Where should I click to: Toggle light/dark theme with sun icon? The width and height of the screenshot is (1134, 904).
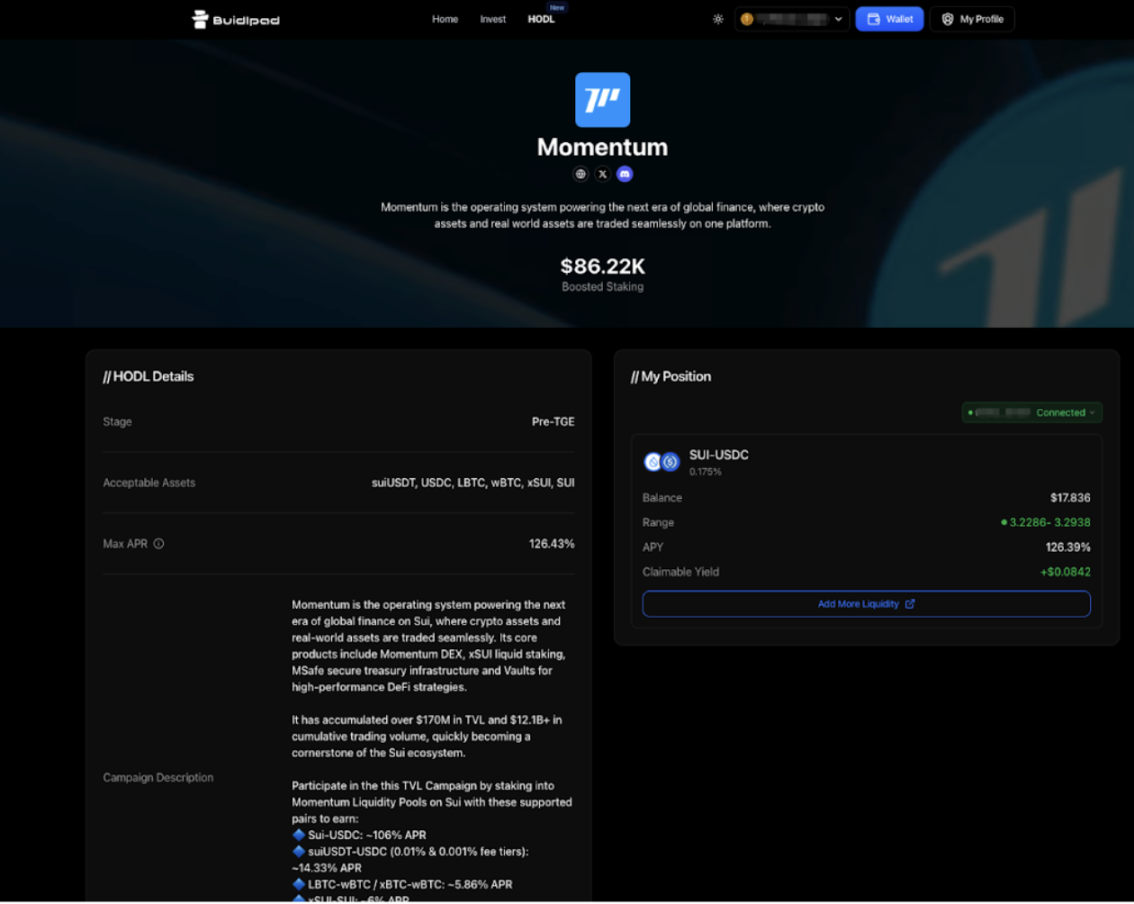718,19
